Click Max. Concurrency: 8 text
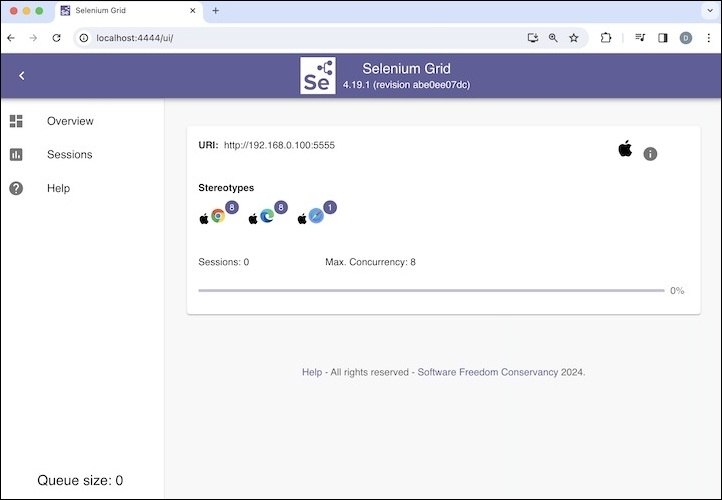This screenshot has height=500, width=722. point(370,262)
